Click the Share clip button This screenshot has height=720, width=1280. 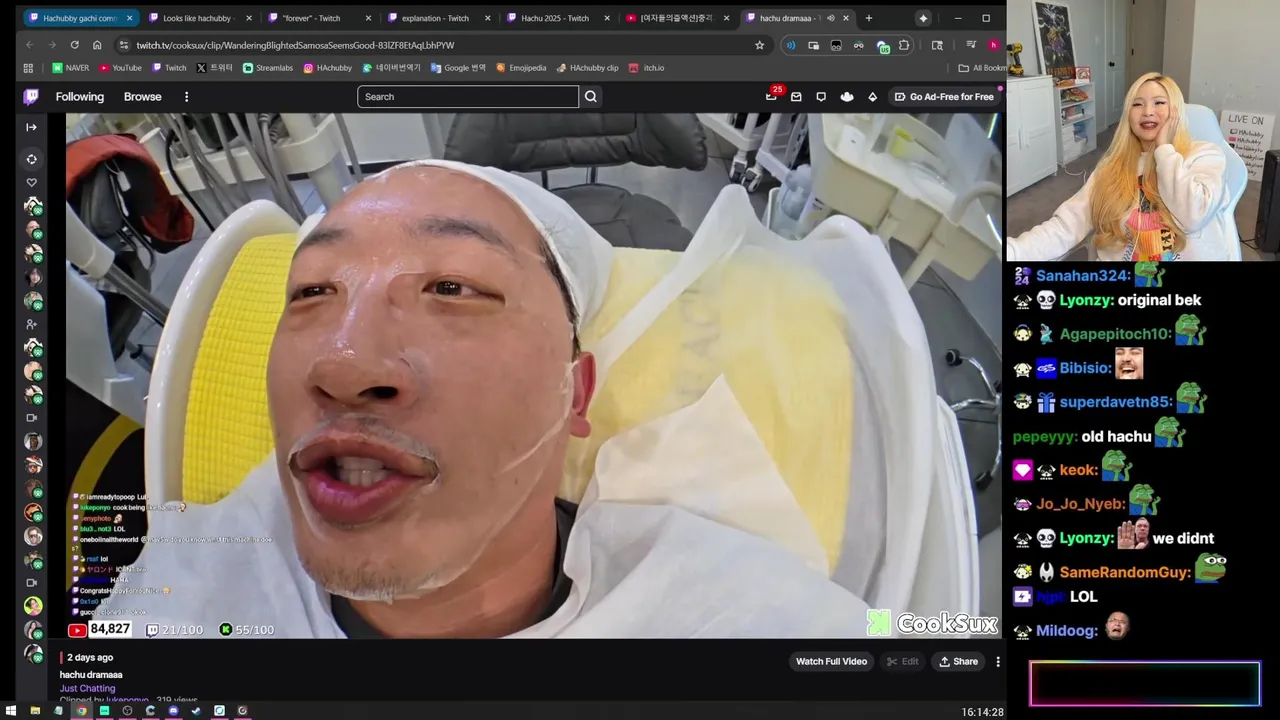coord(958,661)
